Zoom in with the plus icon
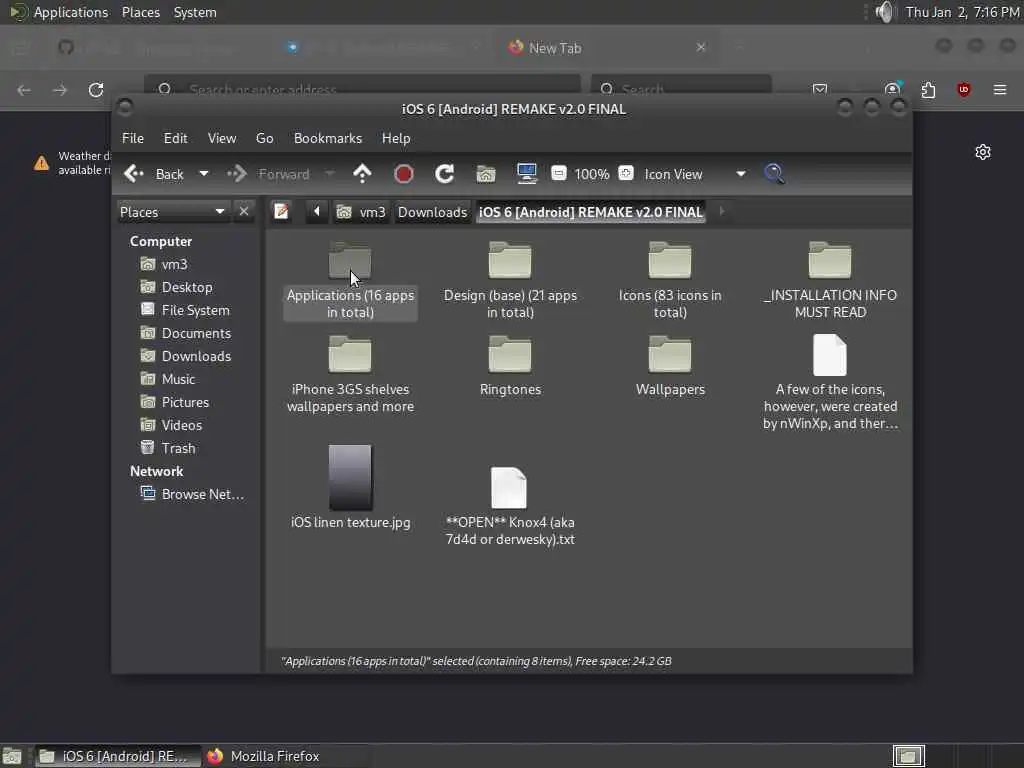The image size is (1024, 768). [x=626, y=173]
